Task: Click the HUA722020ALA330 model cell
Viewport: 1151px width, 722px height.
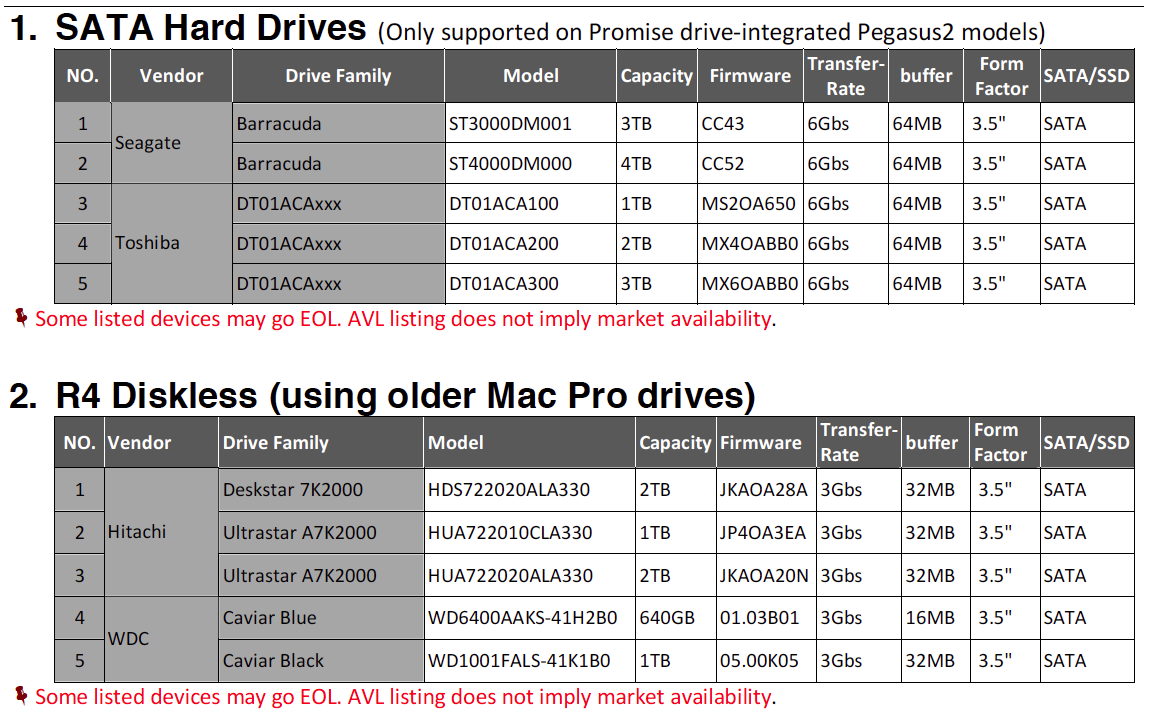Action: pos(529,575)
